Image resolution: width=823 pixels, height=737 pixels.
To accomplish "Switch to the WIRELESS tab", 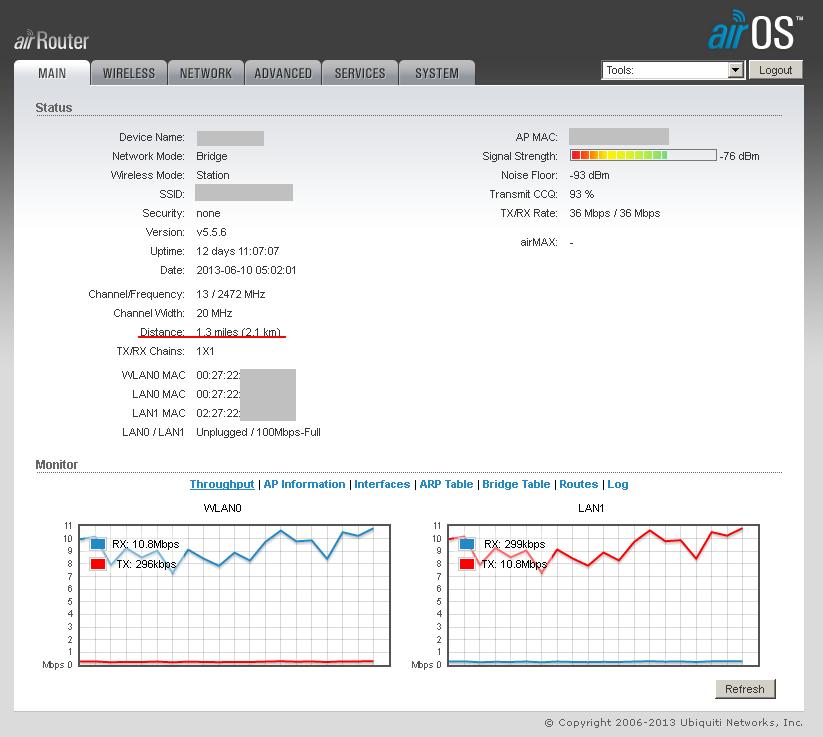I will click(129, 73).
